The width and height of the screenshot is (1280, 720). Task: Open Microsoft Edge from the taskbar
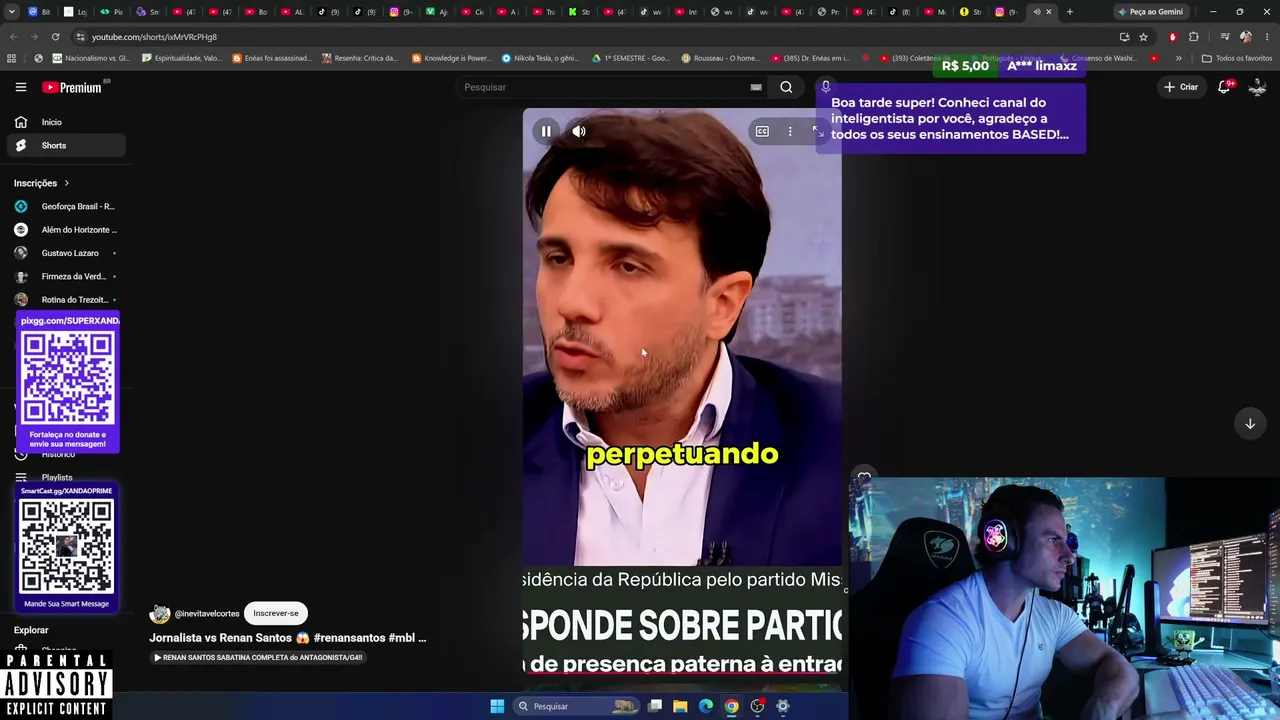coord(706,706)
